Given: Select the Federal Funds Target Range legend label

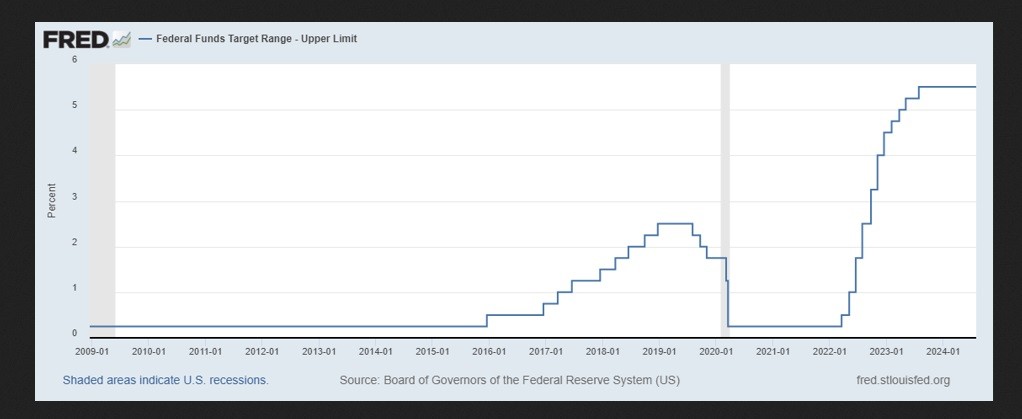Looking at the screenshot, I should (256, 39).
